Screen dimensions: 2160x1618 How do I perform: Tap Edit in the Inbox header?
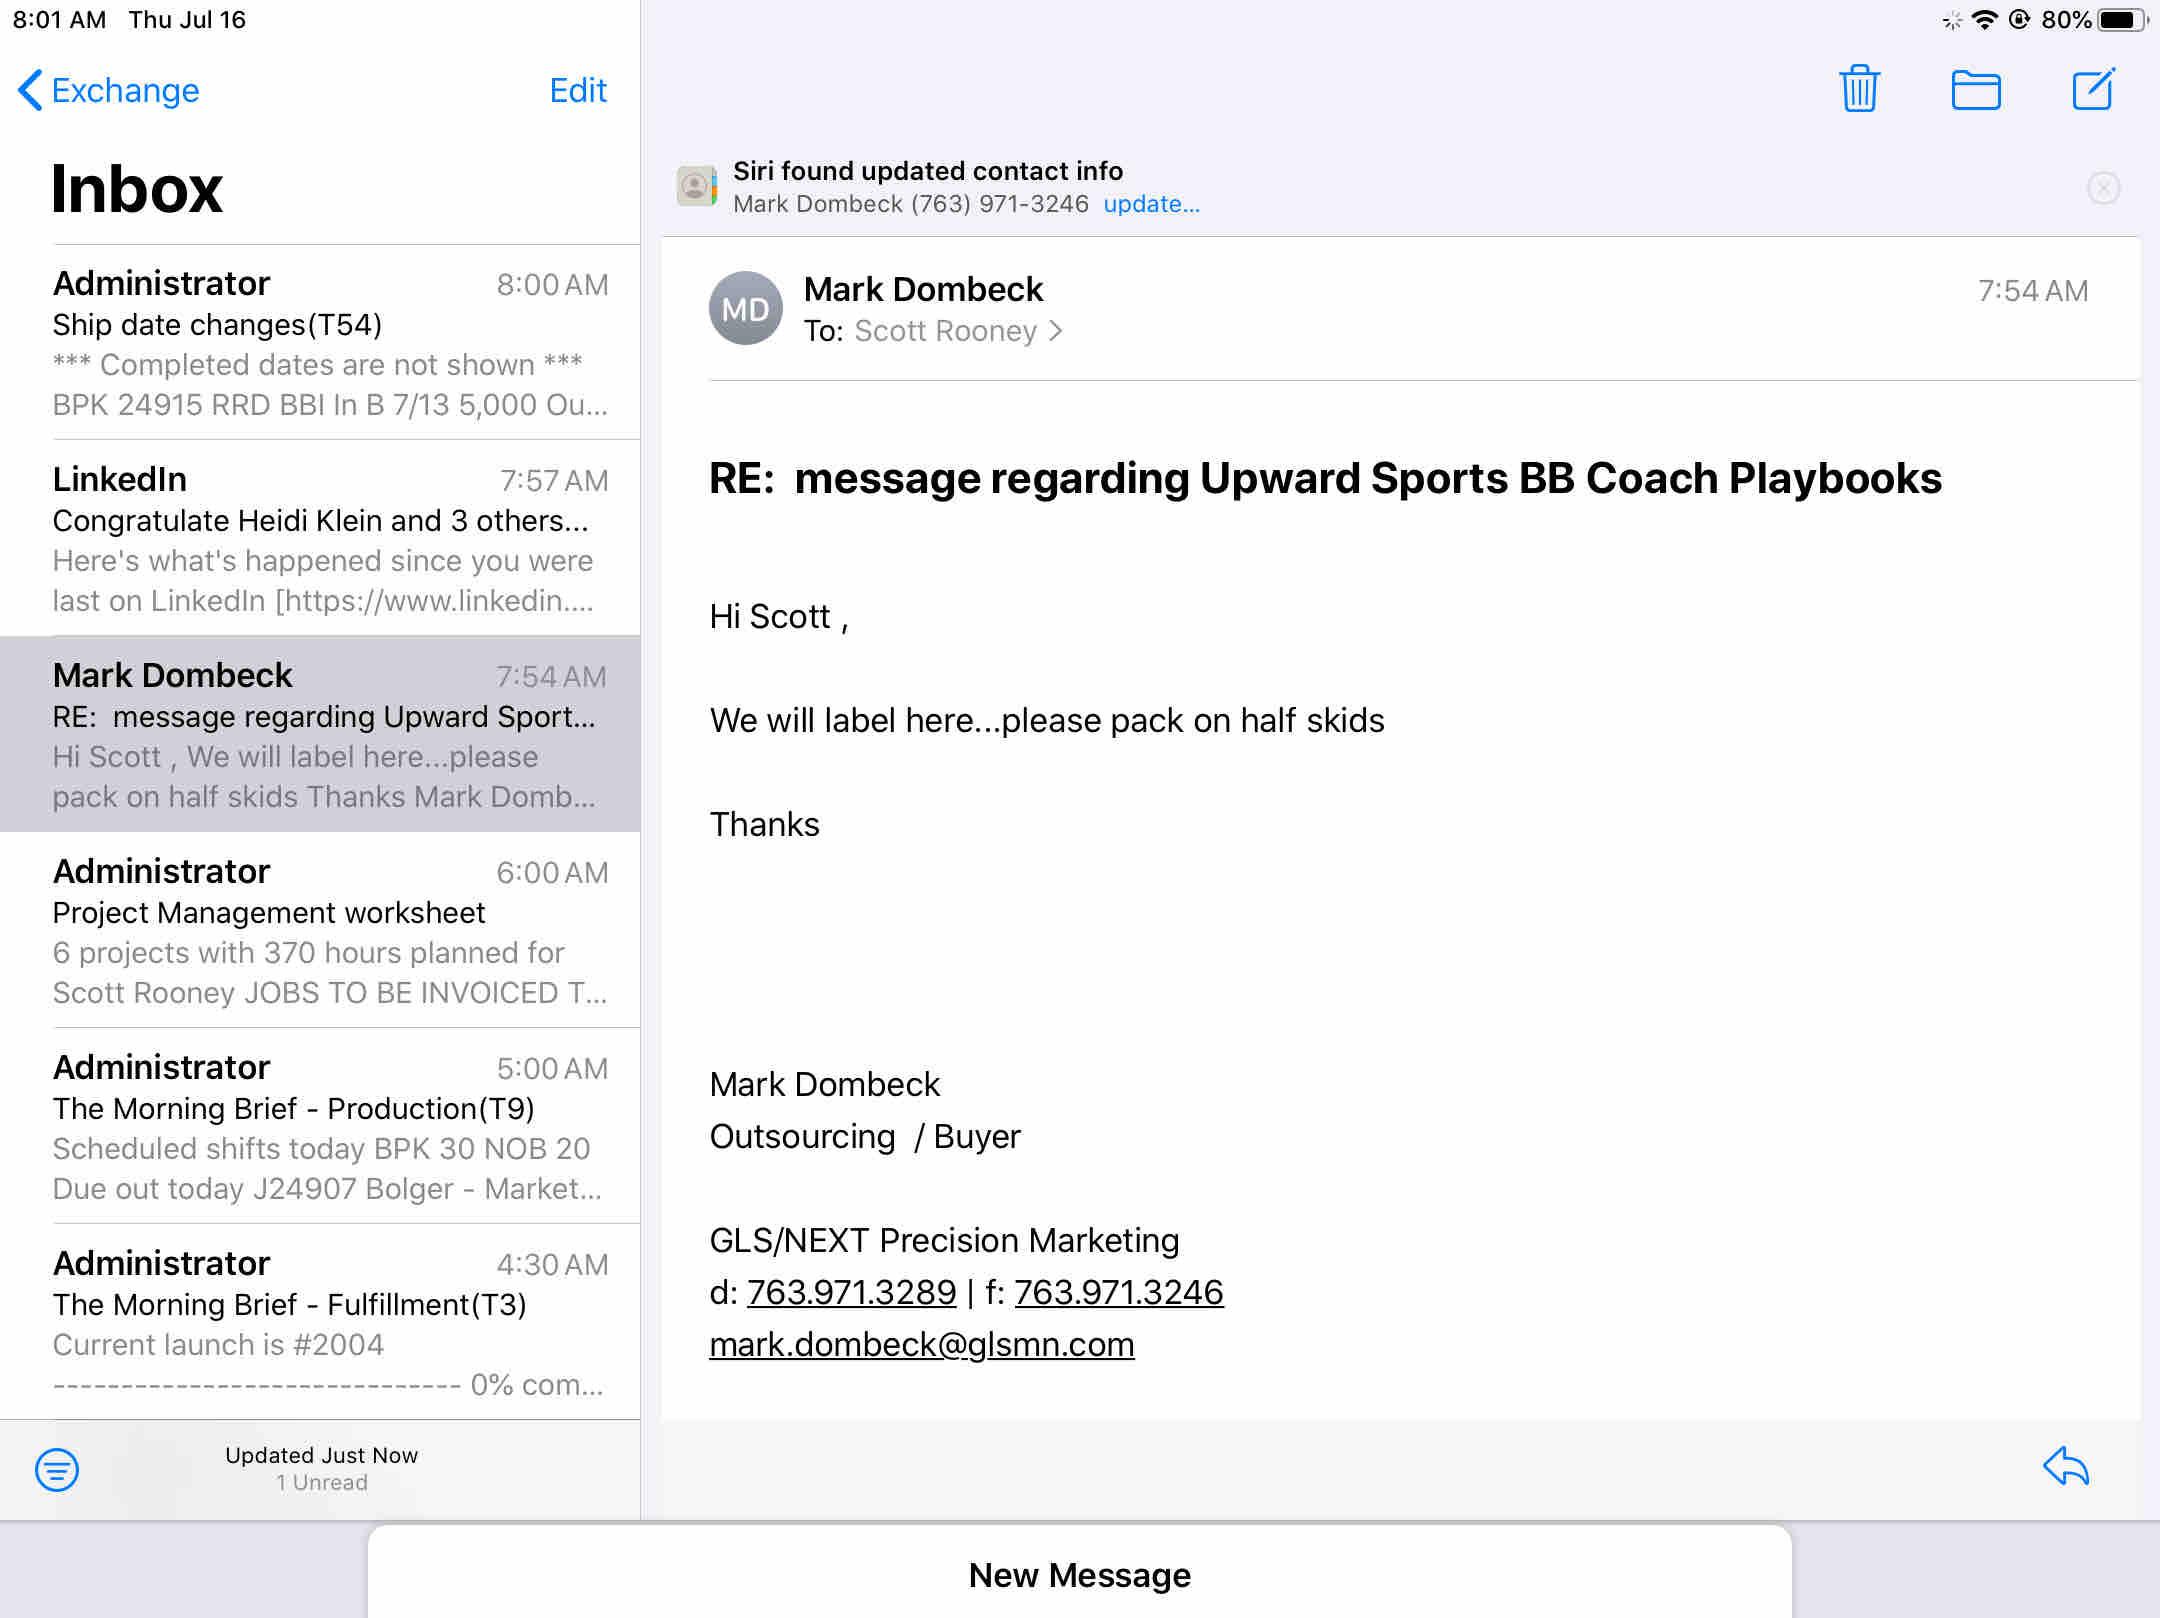(x=577, y=90)
